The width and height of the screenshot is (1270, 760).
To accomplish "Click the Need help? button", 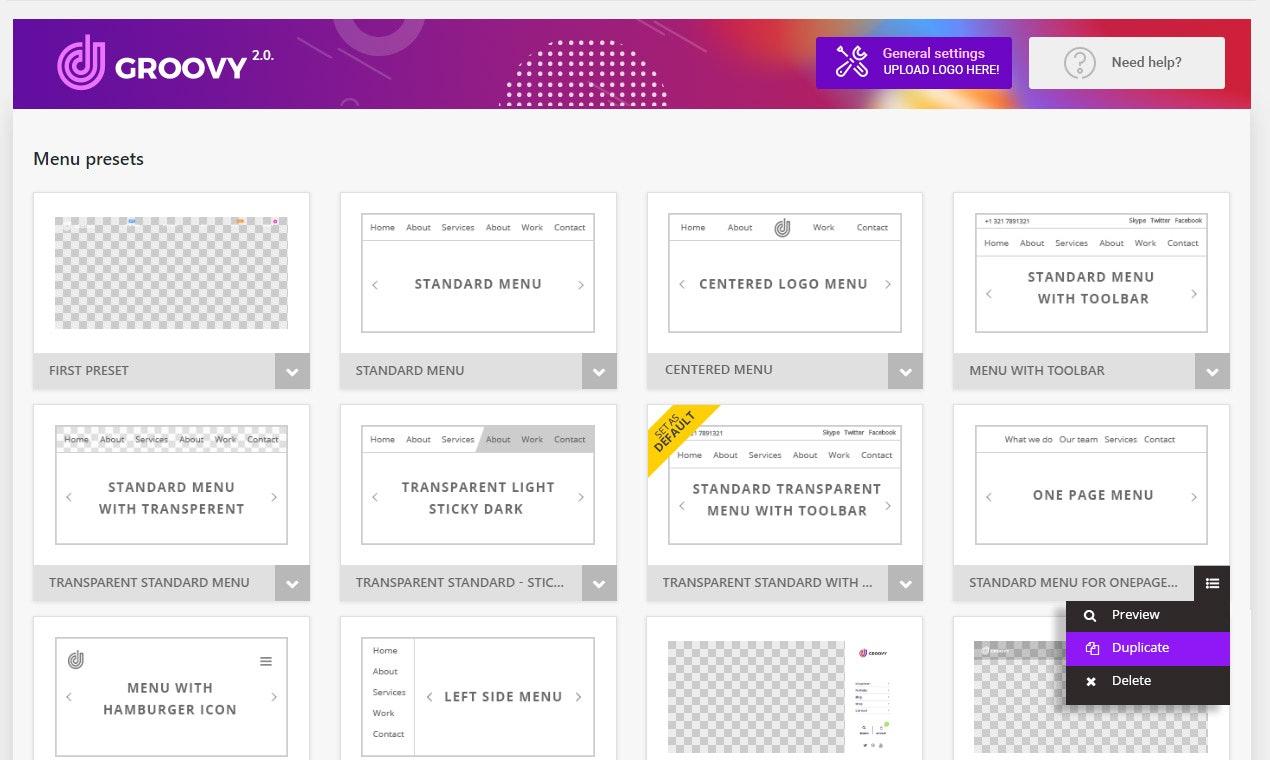I will [1126, 63].
